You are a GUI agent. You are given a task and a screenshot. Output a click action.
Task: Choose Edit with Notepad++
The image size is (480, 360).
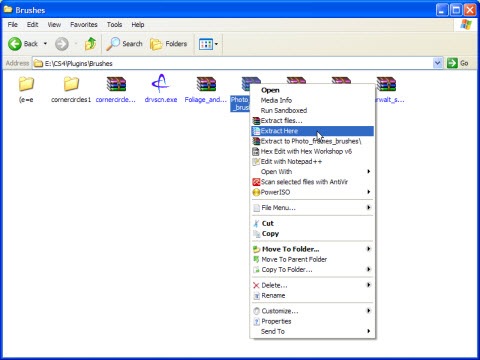click(312, 162)
